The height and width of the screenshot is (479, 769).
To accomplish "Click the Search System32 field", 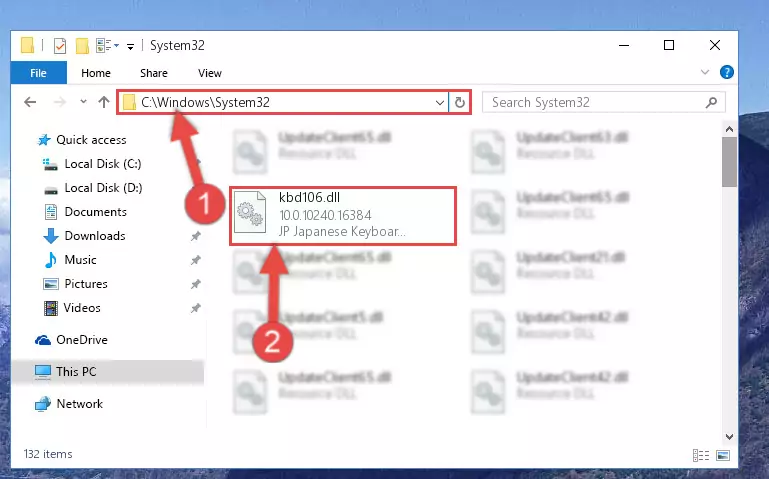I will tap(603, 102).
